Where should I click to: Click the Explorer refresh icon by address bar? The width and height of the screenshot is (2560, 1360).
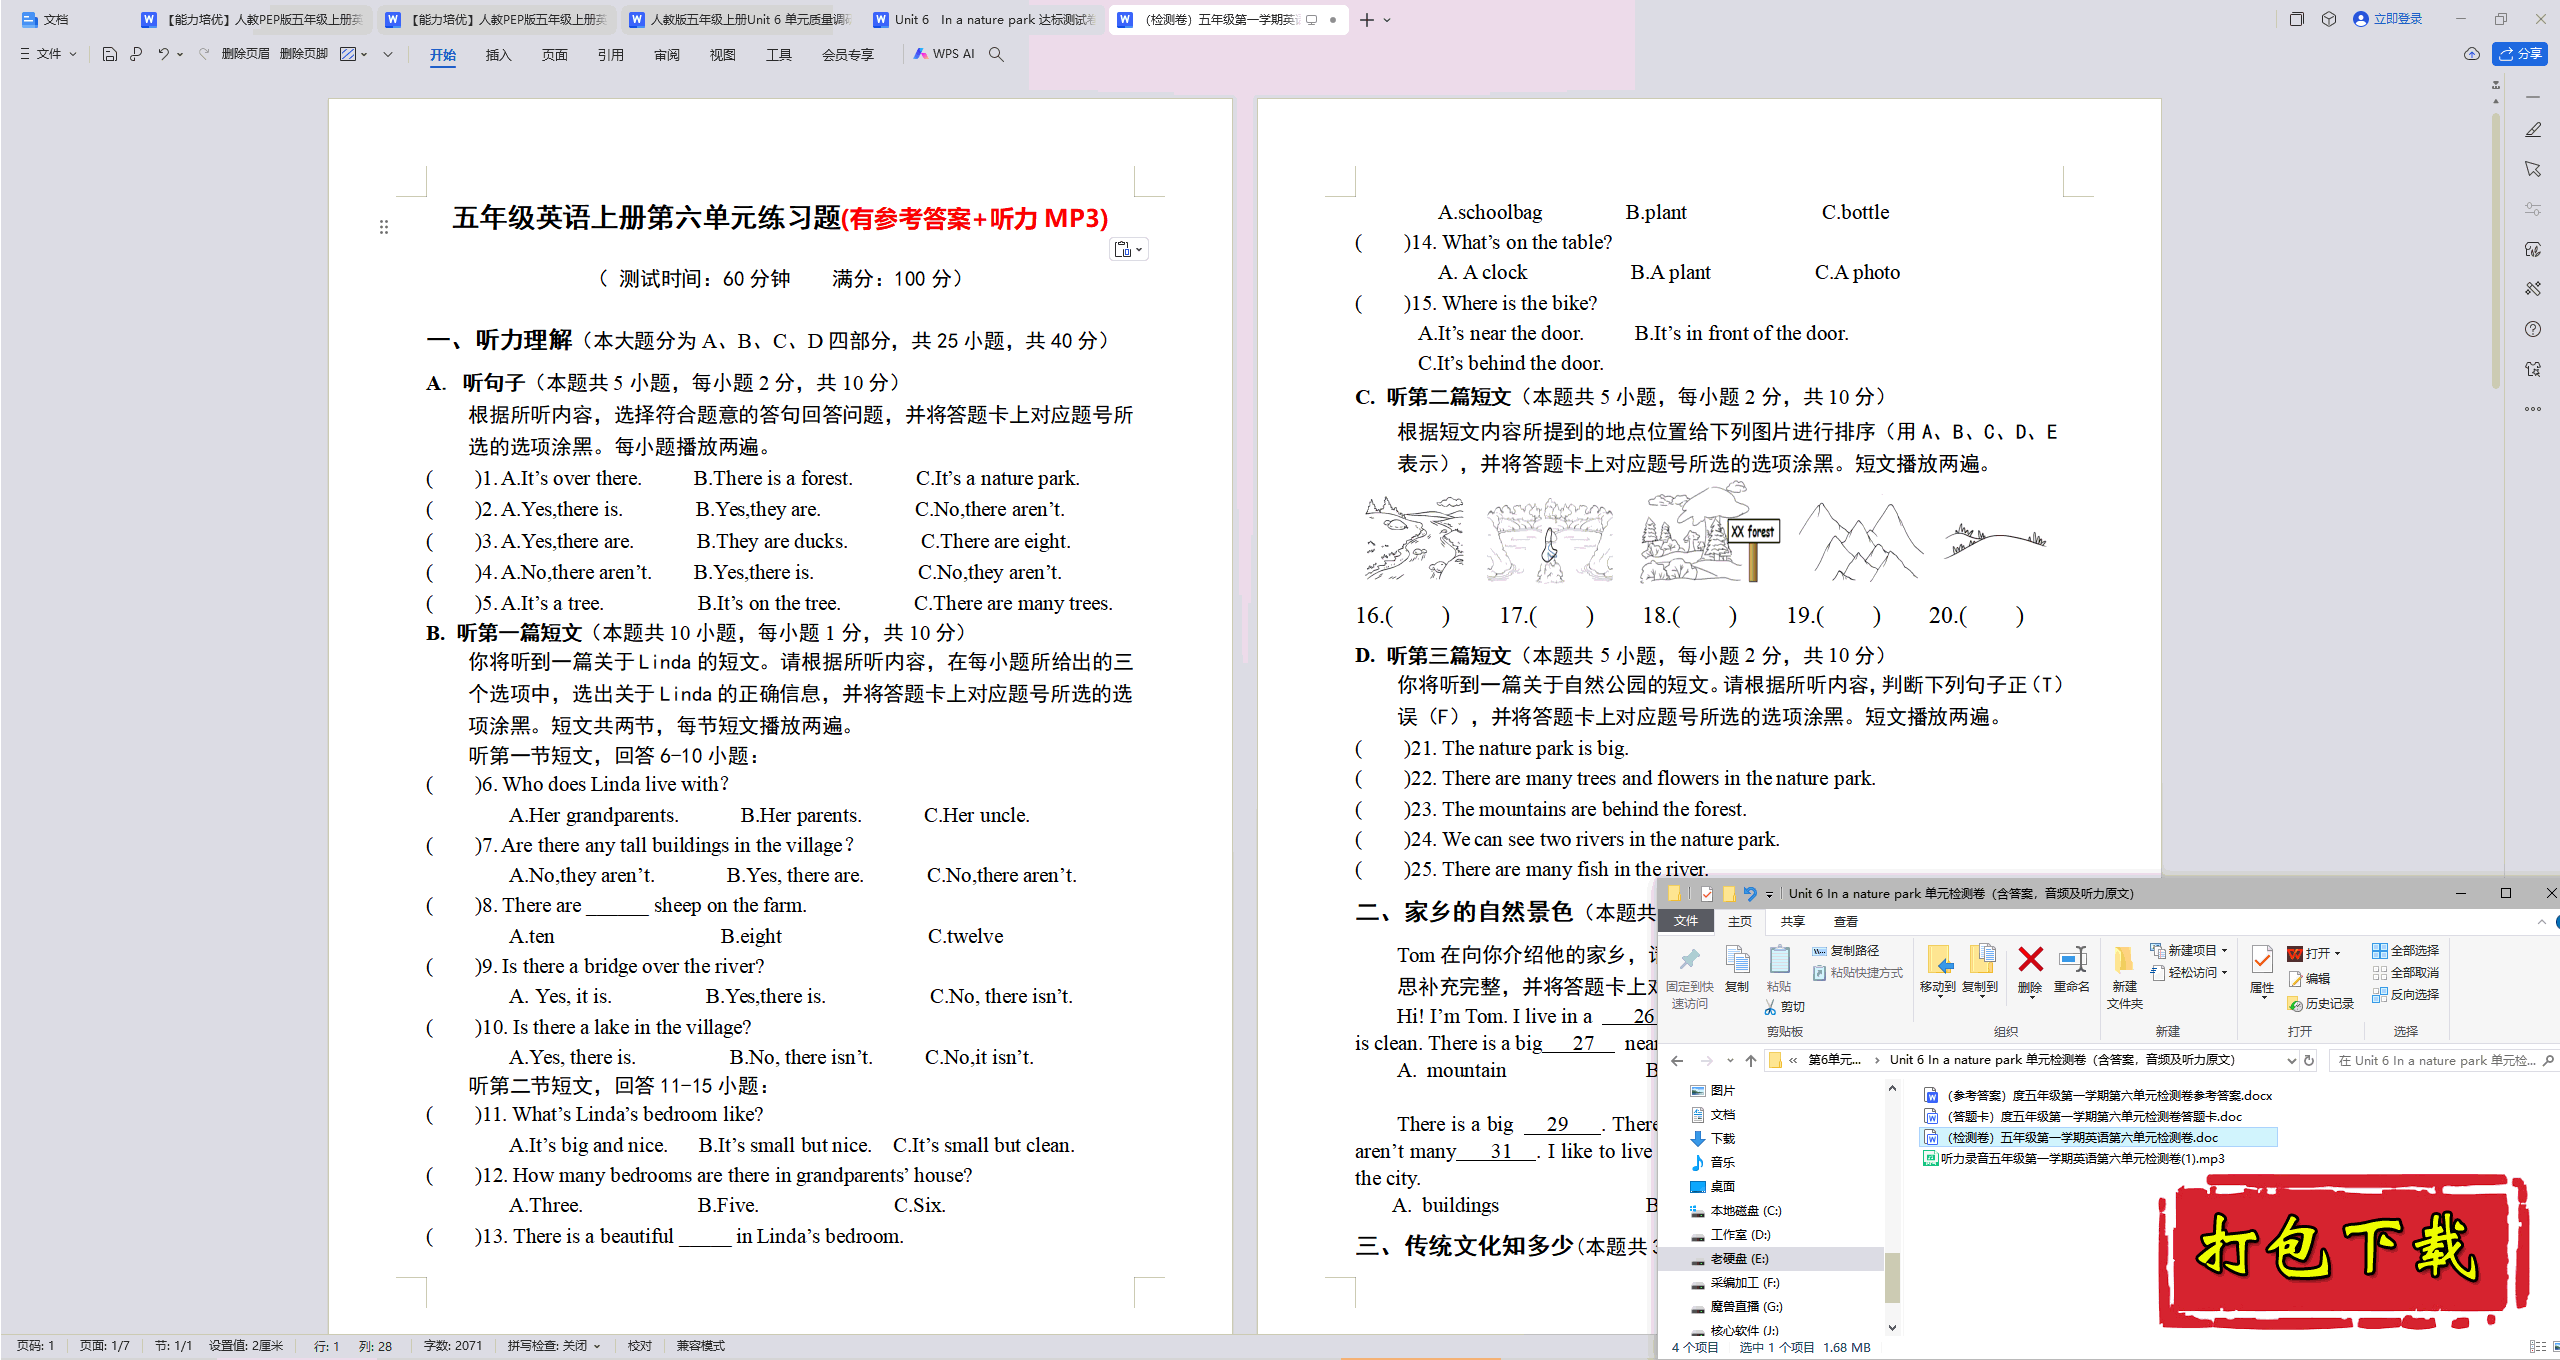[x=2309, y=1060]
